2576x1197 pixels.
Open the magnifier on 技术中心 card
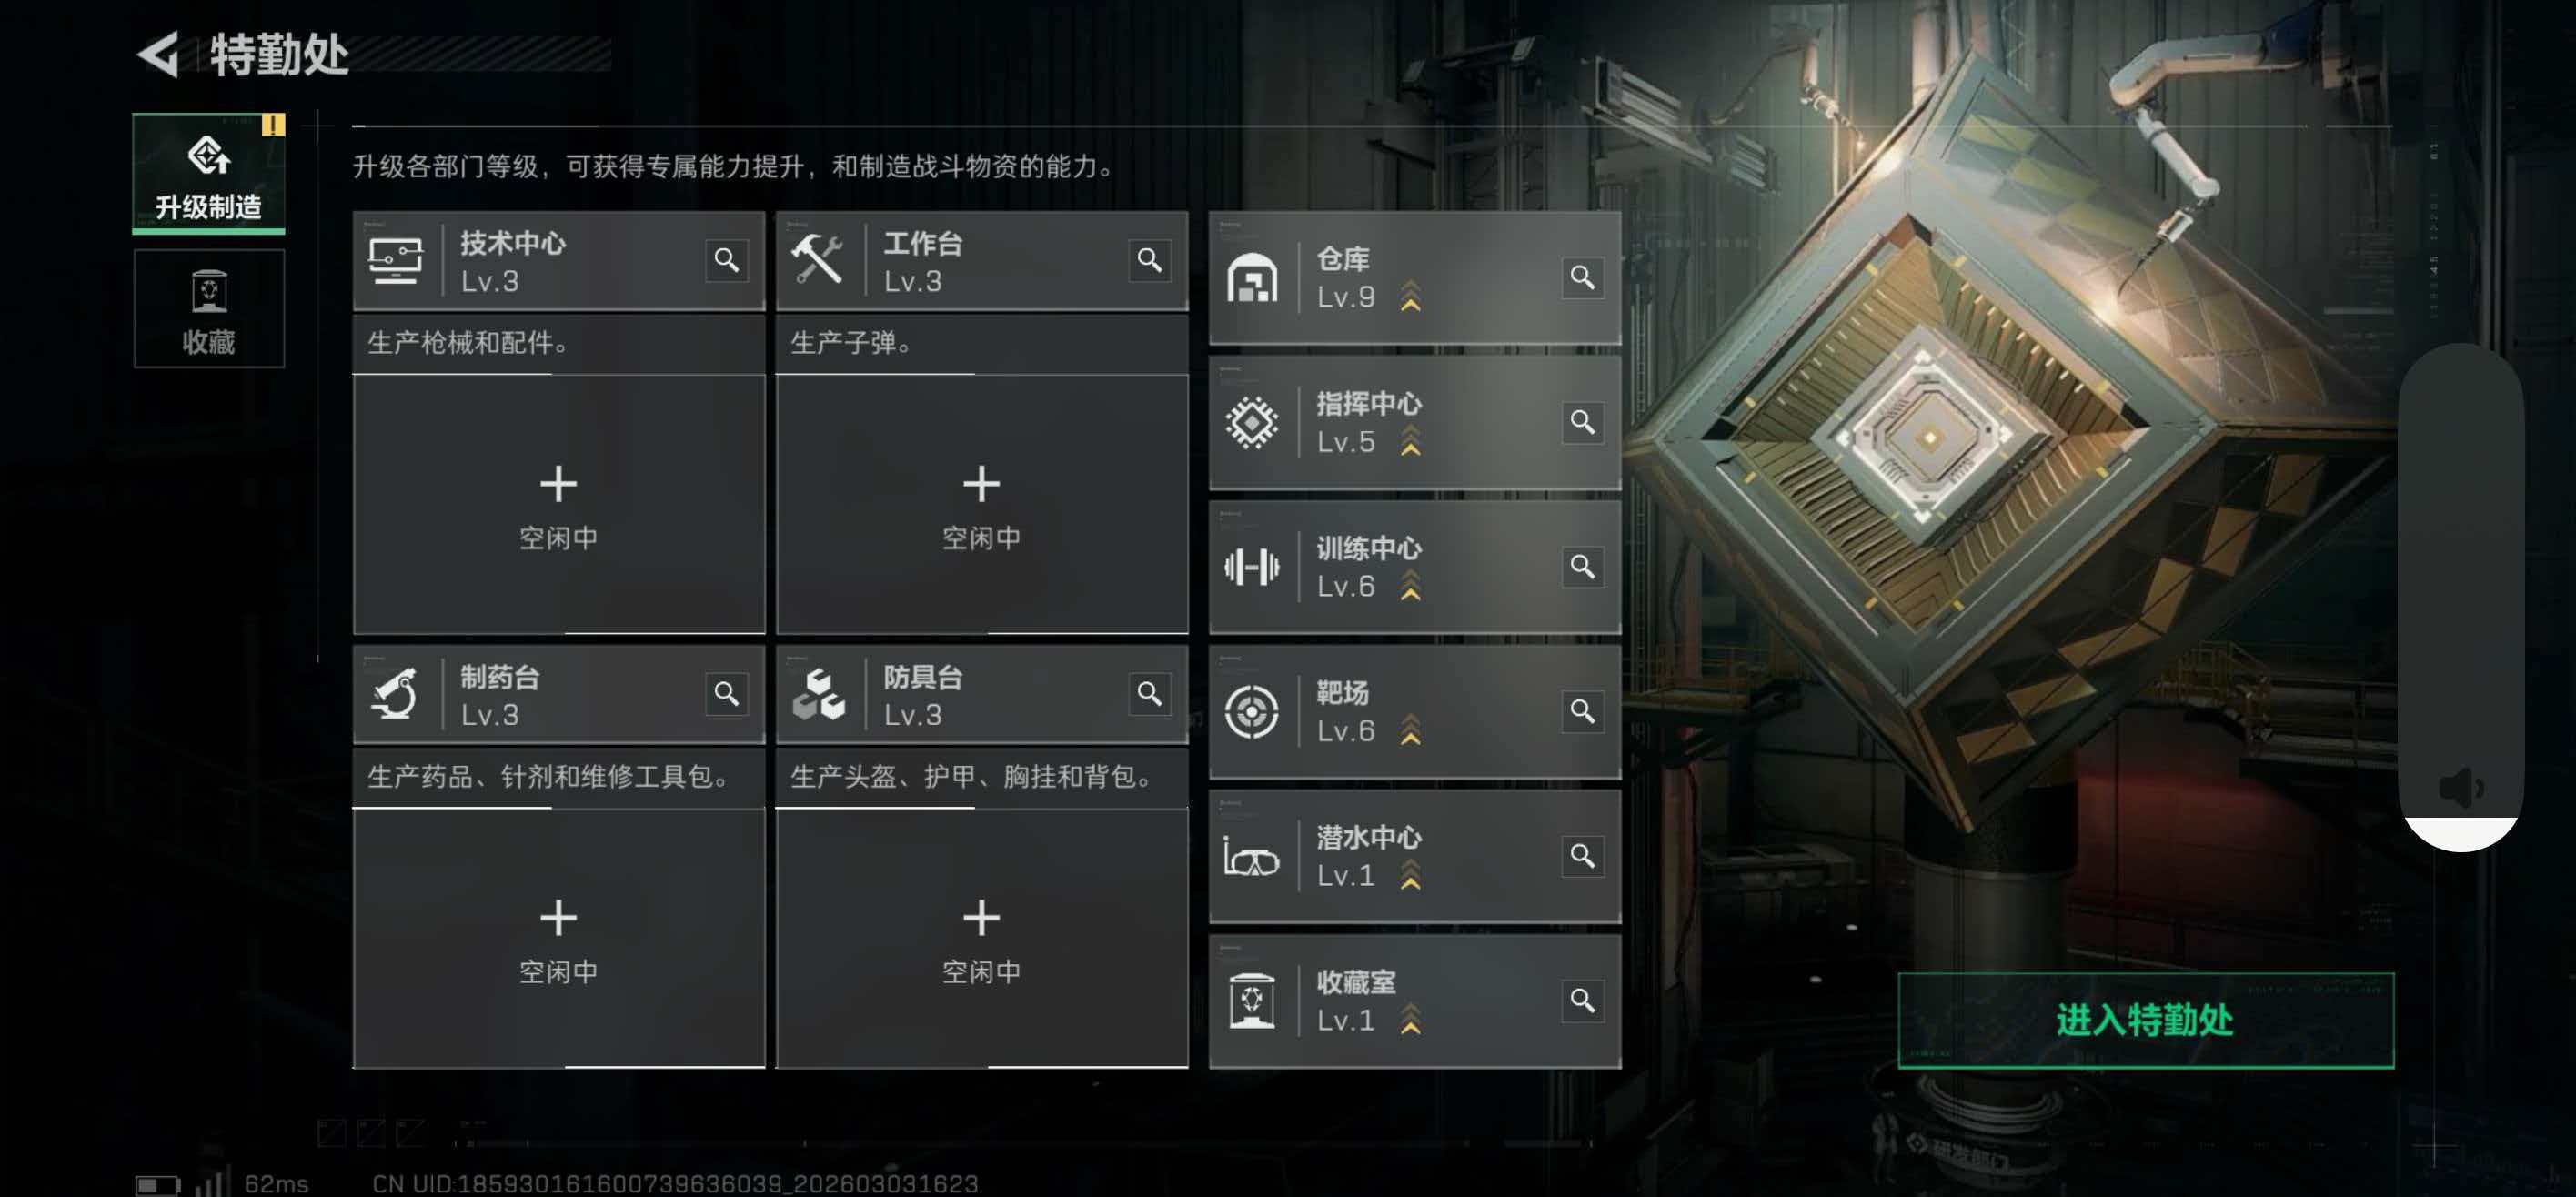[726, 261]
